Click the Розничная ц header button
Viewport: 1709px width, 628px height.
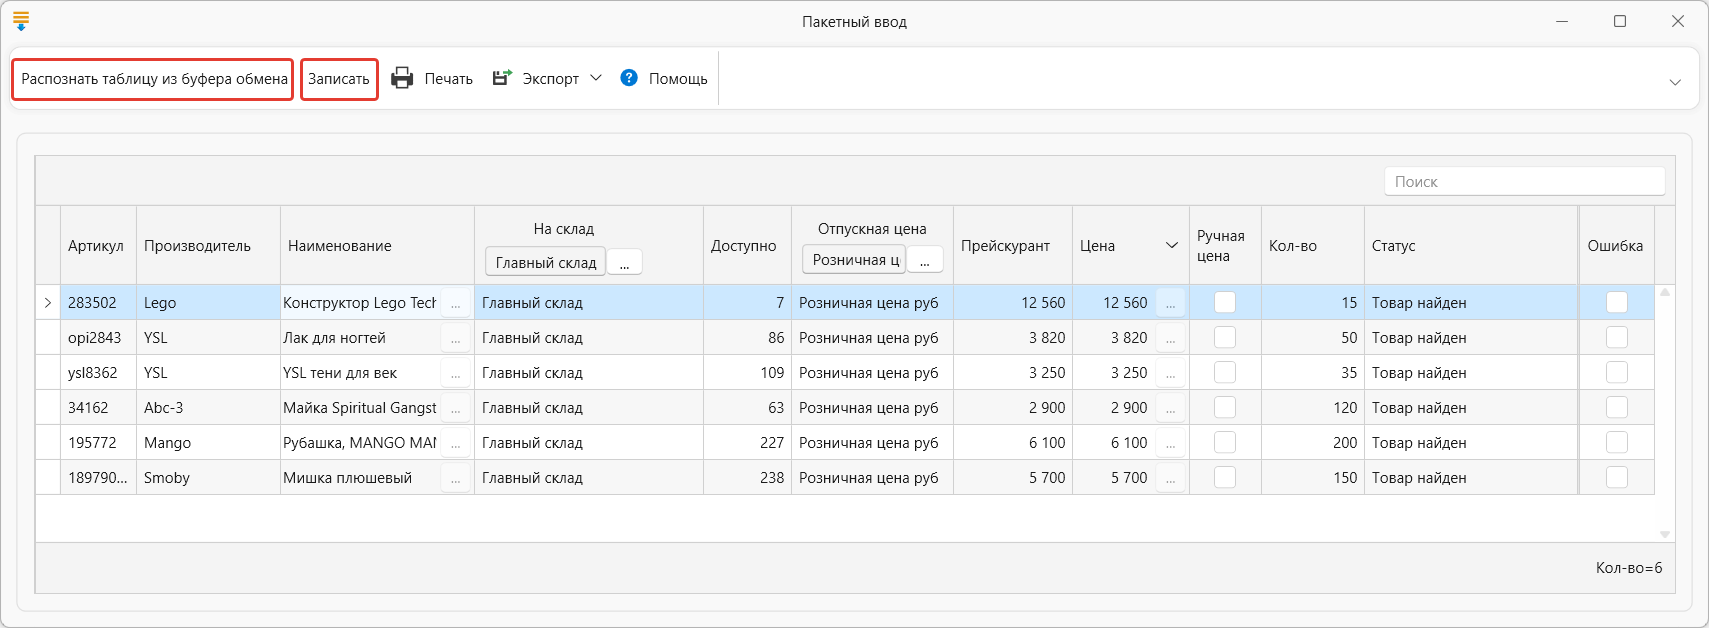point(854,259)
